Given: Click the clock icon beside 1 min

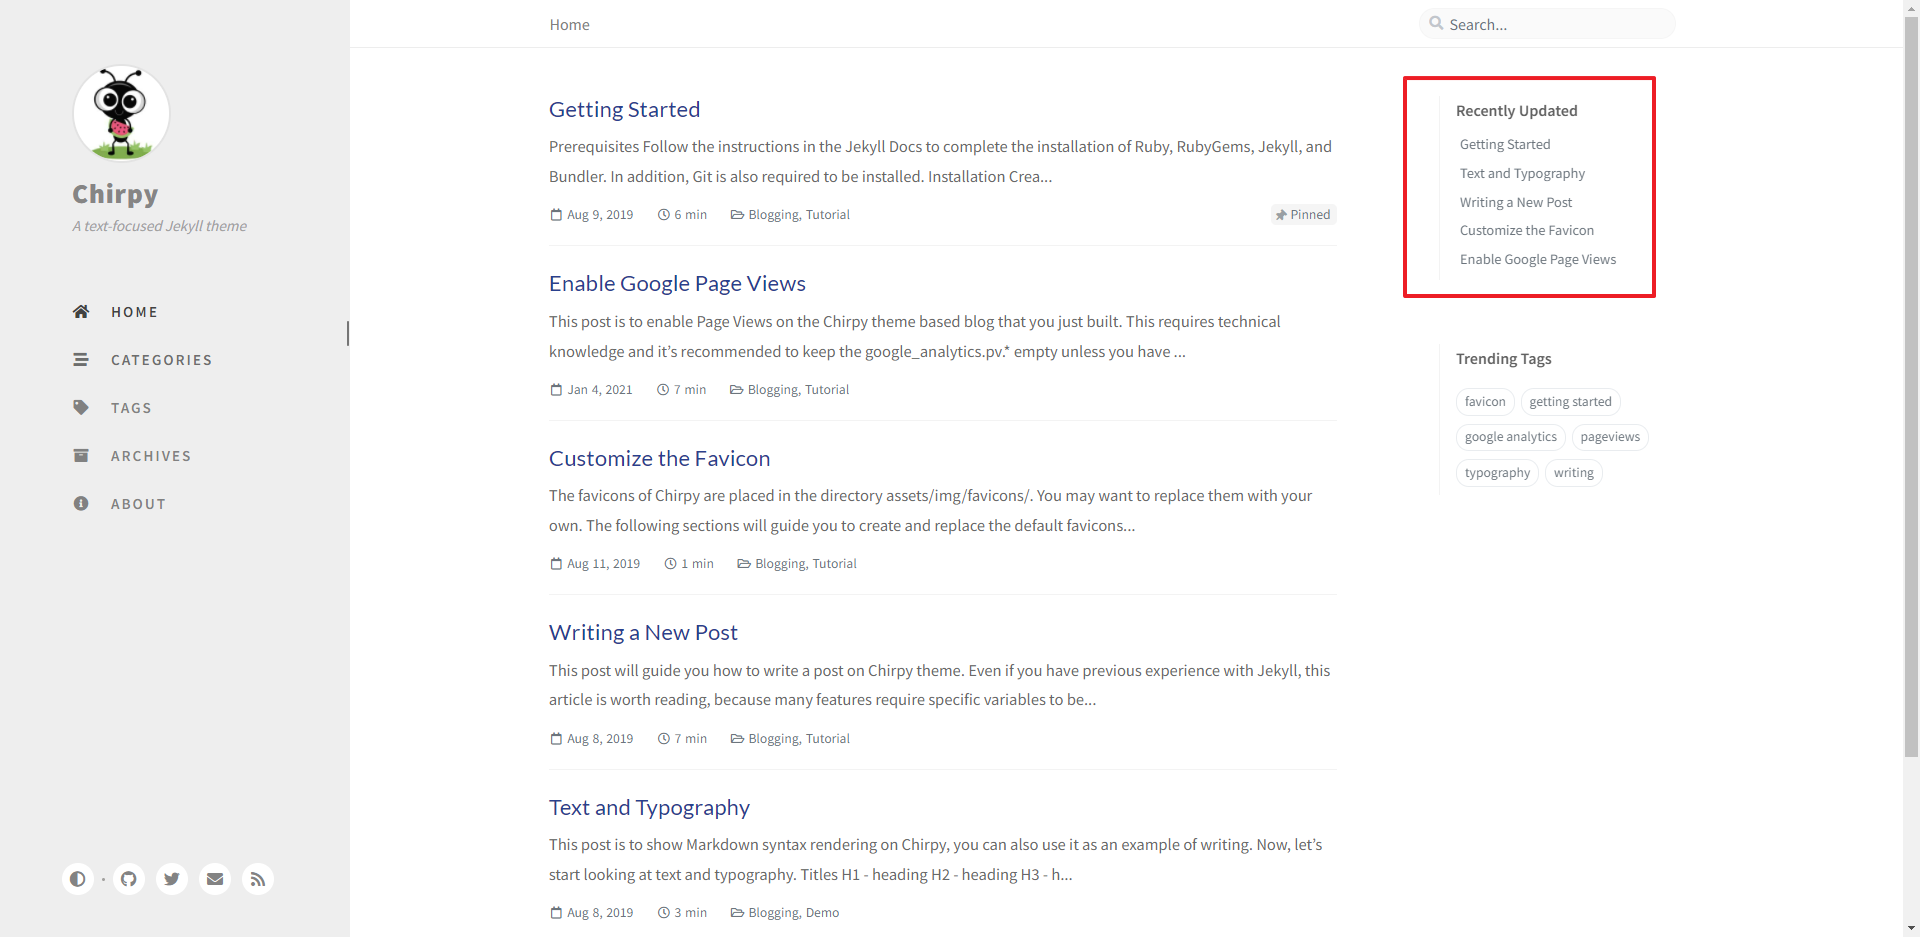Looking at the screenshot, I should point(670,564).
